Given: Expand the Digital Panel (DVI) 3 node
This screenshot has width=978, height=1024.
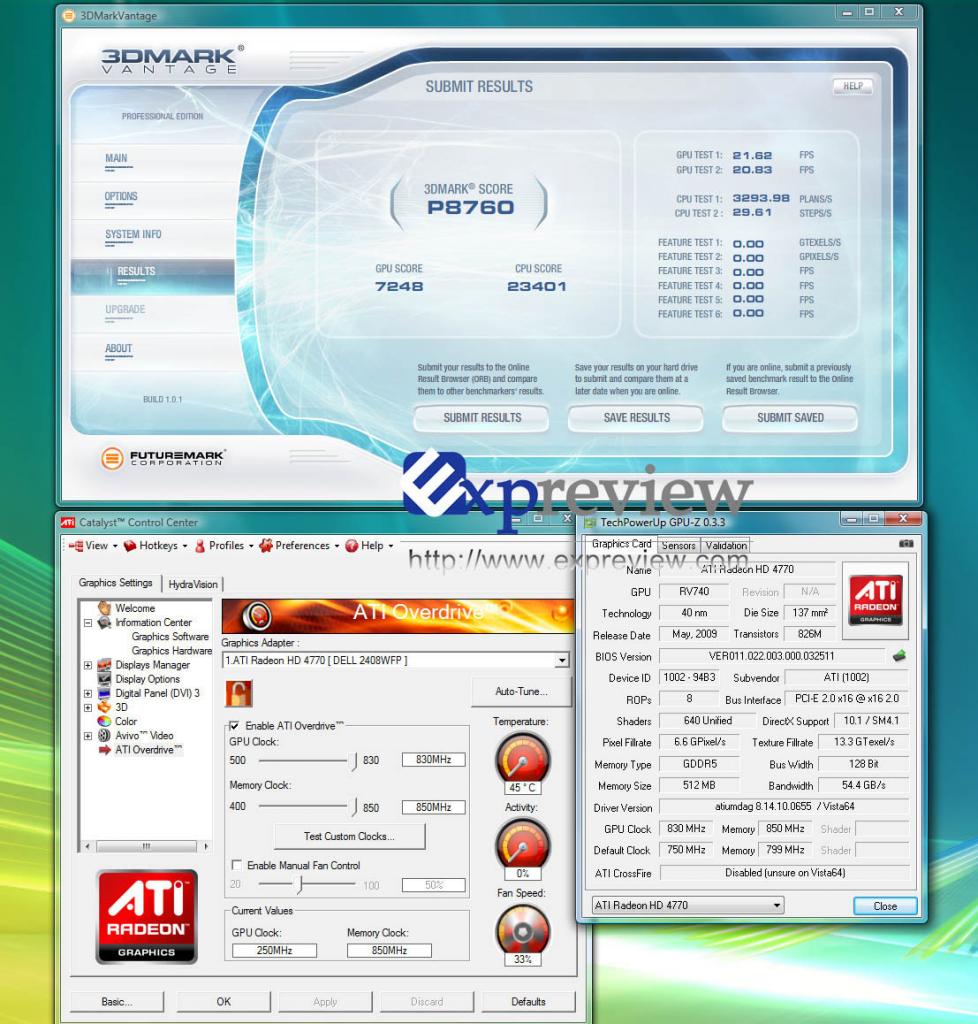Looking at the screenshot, I should 87,694.
